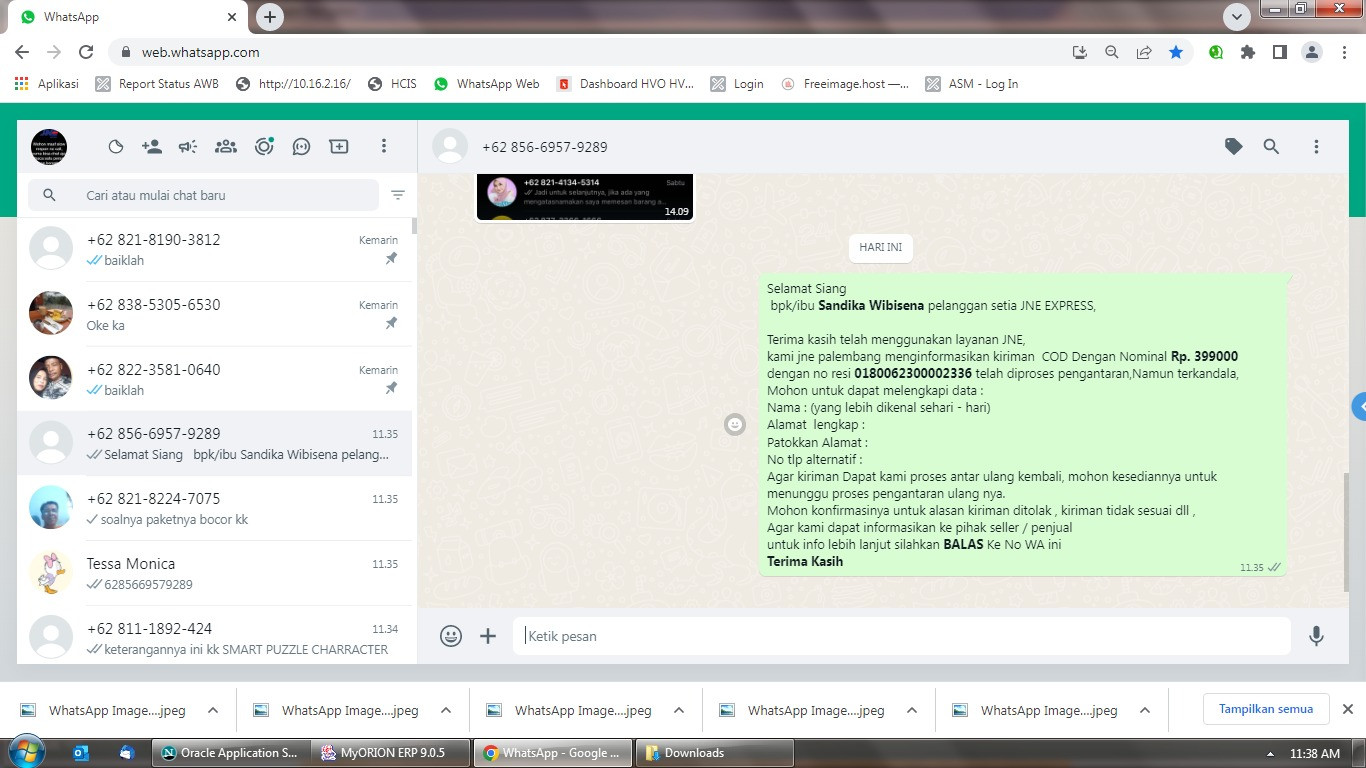Expand options for first WhatsApp Image download
Image resolution: width=1366 pixels, height=768 pixels.
pyautogui.click(x=213, y=710)
